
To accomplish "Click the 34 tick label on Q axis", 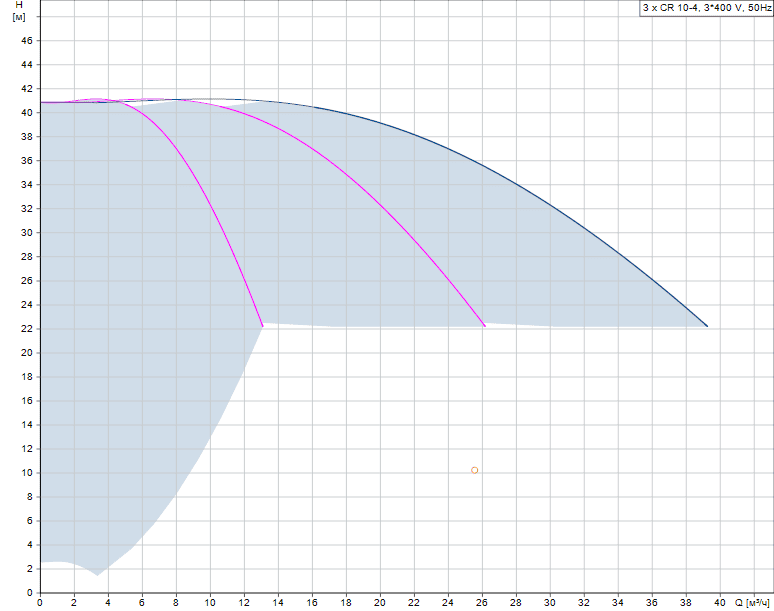I will (x=618, y=603).
